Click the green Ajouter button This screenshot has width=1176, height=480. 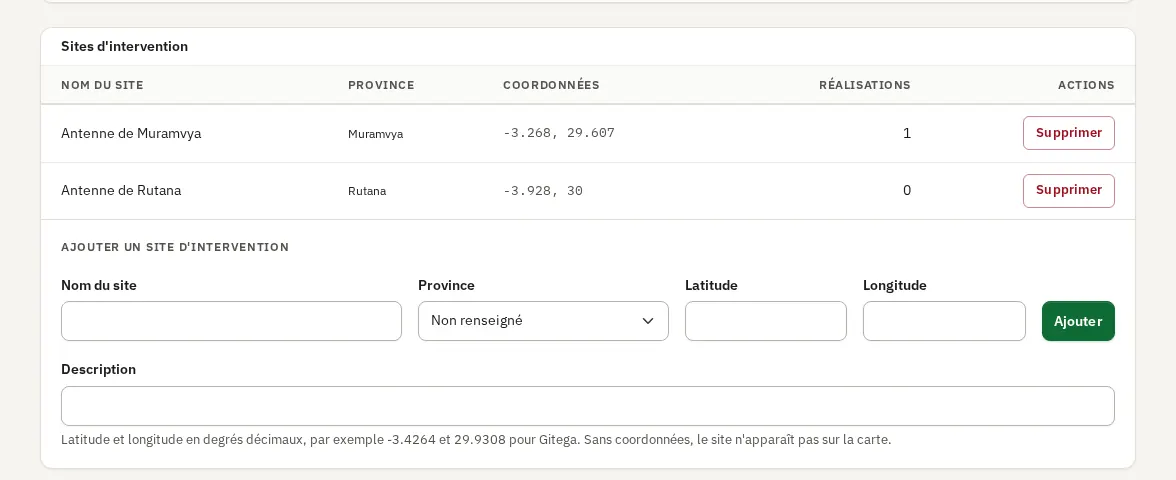point(1078,321)
